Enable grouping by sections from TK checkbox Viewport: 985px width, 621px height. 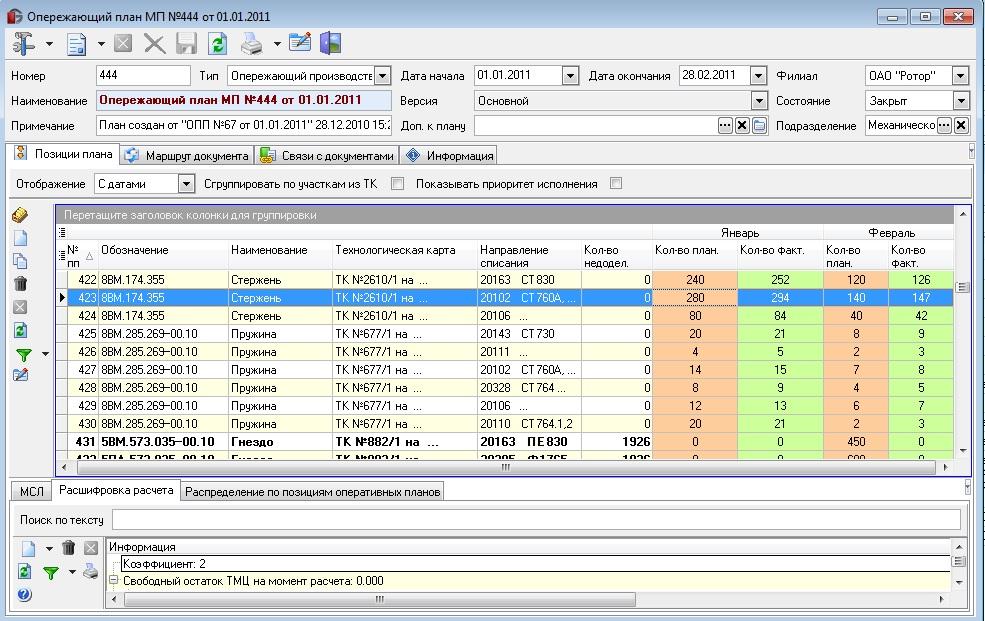click(x=397, y=184)
